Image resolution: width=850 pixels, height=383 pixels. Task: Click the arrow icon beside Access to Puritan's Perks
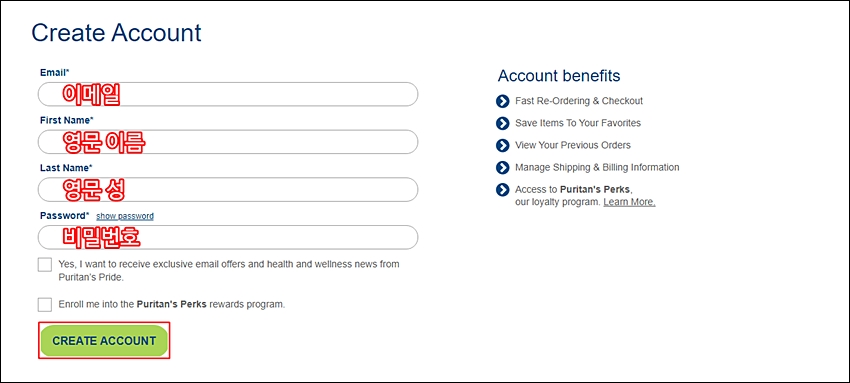pyautogui.click(x=503, y=190)
